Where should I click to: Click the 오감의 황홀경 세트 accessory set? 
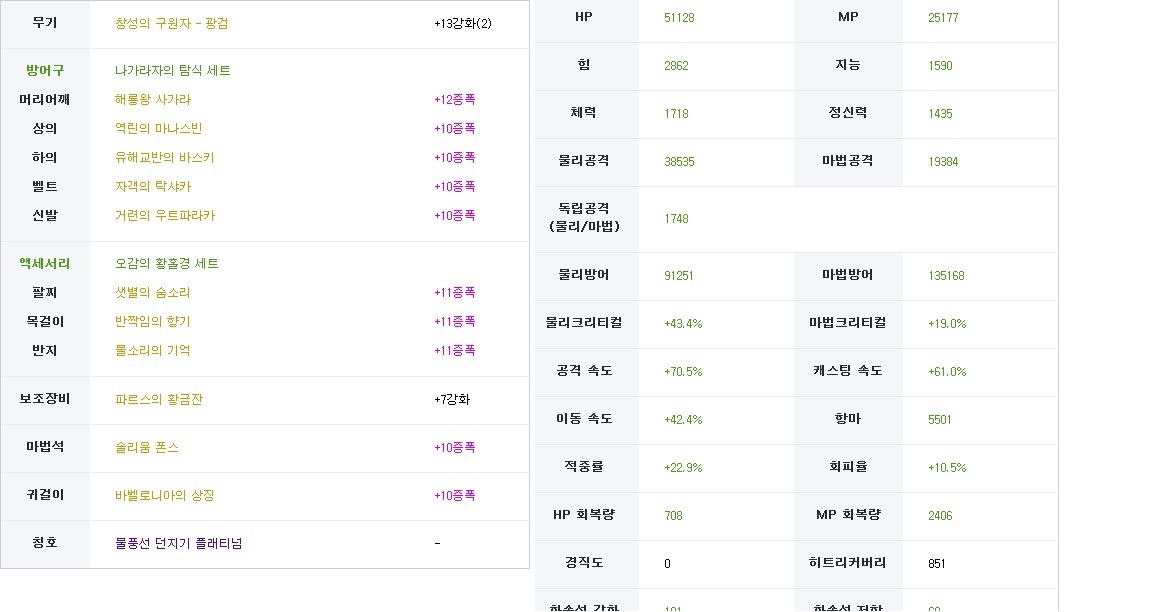click(x=167, y=264)
